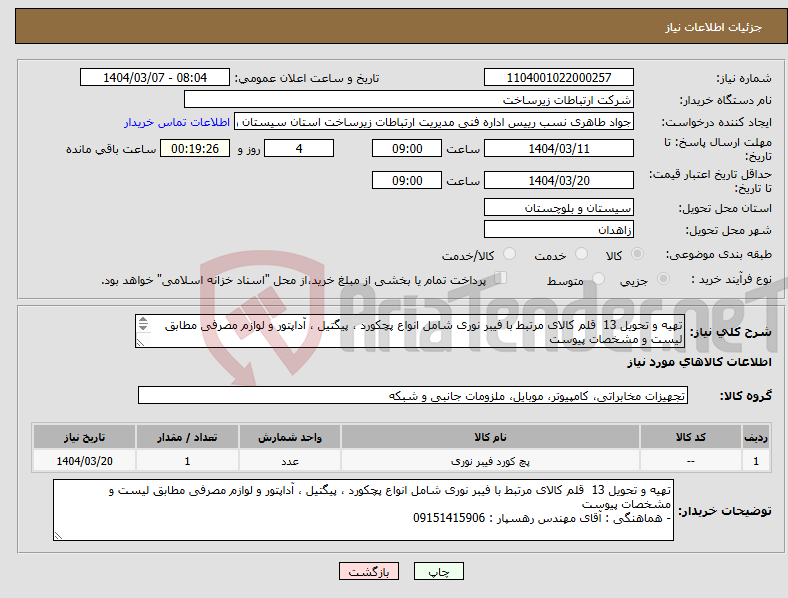Click the unit cell عدد
The height and width of the screenshot is (598, 788).
[x=290, y=461]
